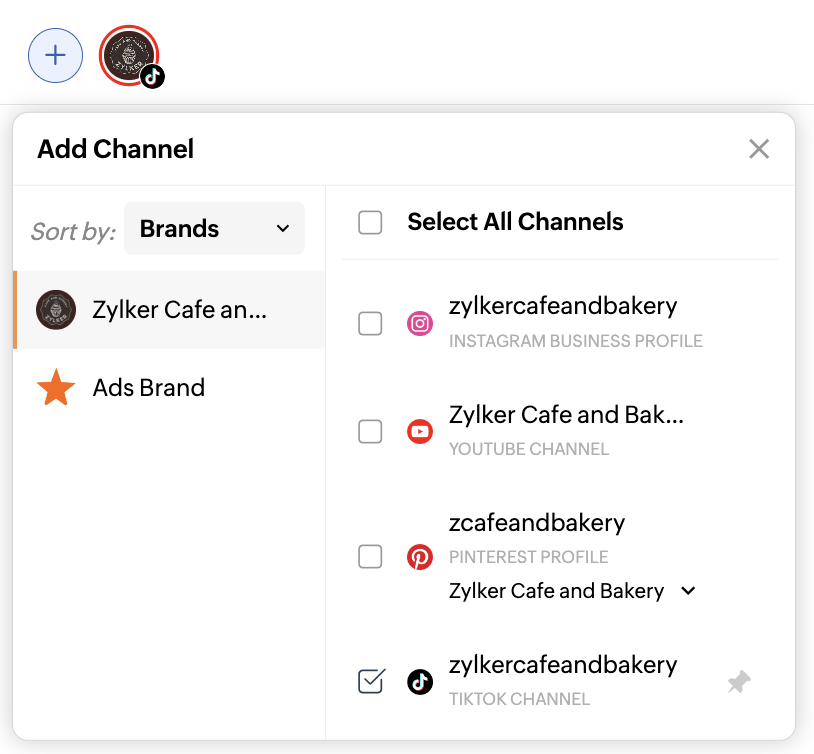Open the Sort by Brands dropdown
814x754 pixels.
(x=214, y=229)
